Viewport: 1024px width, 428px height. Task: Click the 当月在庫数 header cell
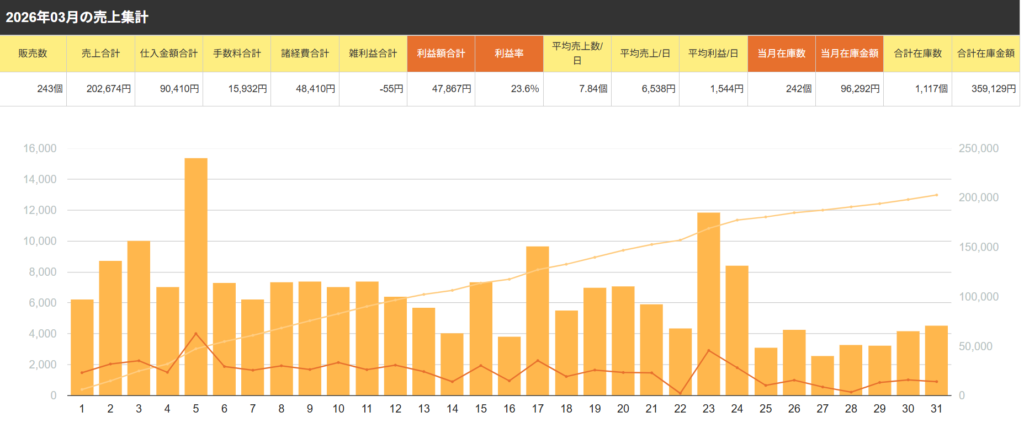[x=781, y=53]
